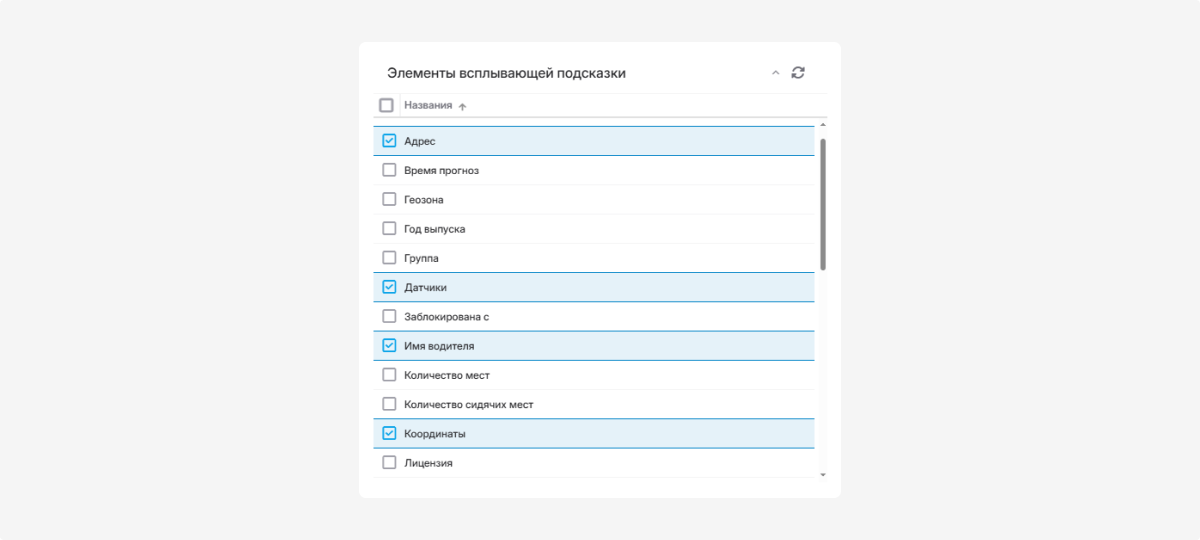Click the Названия column header
The width and height of the screenshot is (1200, 540).
point(428,105)
